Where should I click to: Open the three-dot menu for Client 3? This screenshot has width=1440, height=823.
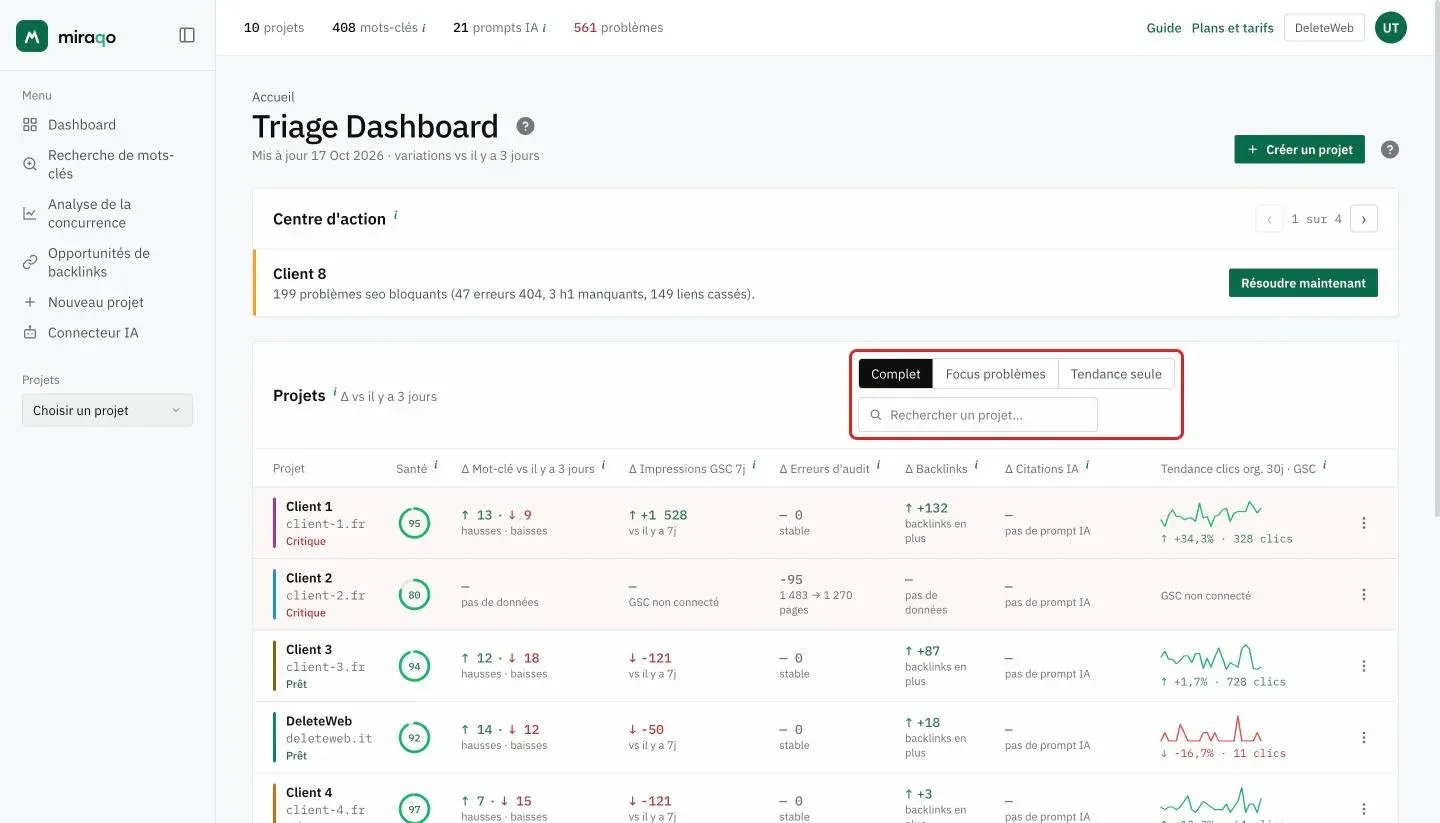pos(1364,666)
